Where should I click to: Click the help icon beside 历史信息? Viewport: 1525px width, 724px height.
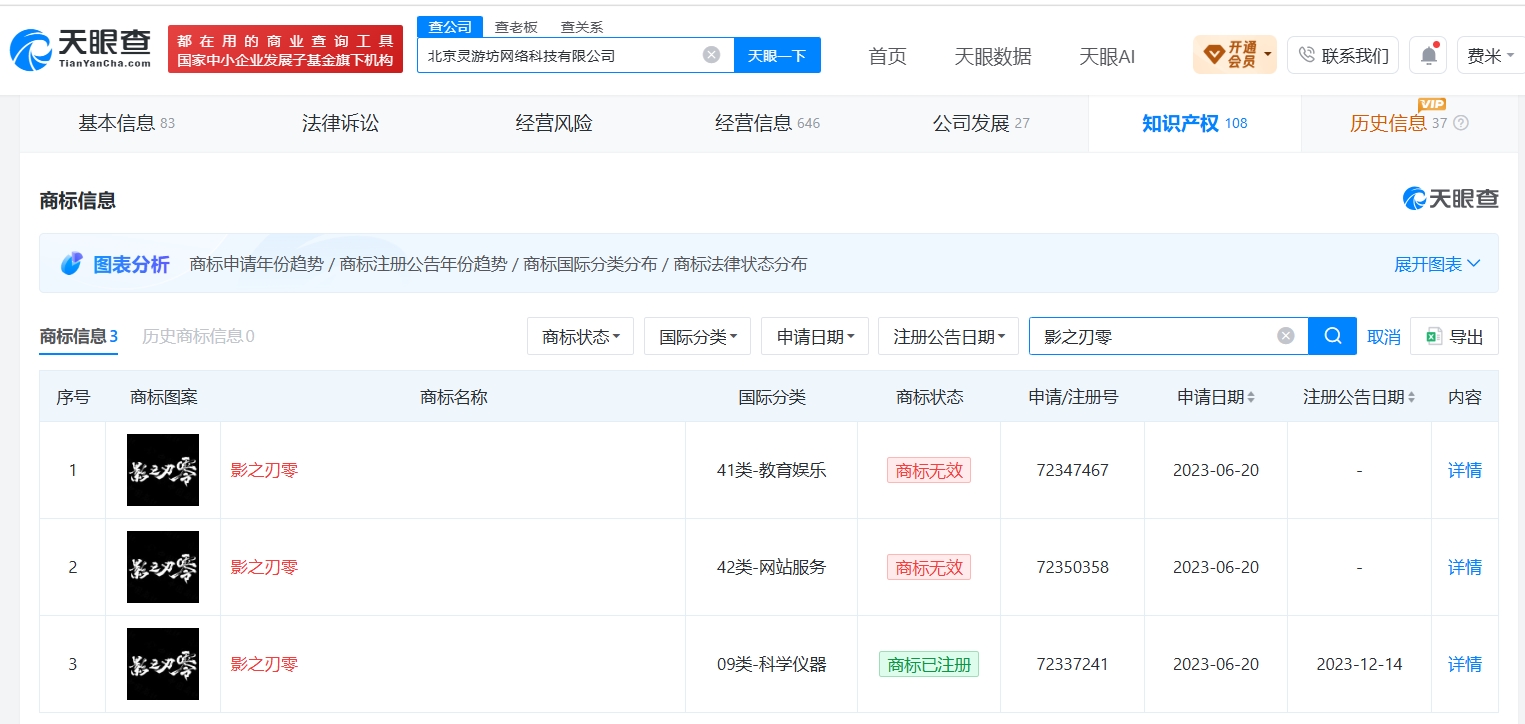tap(1461, 123)
